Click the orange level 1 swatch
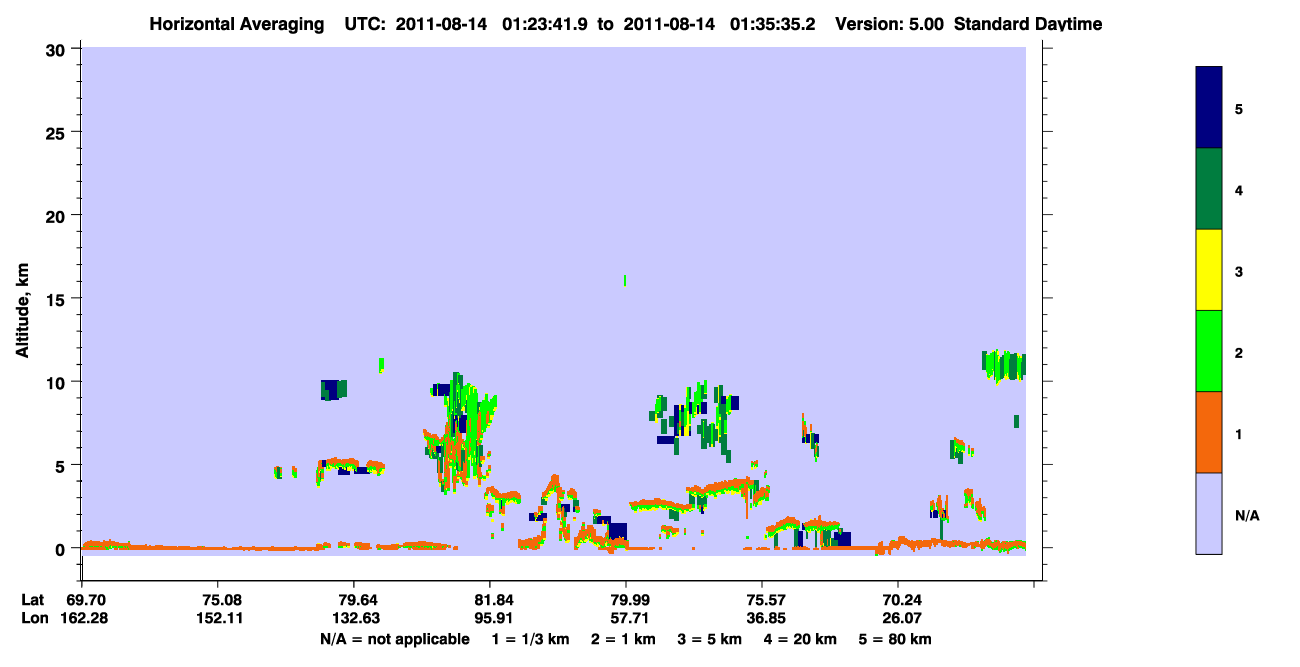 click(1209, 432)
